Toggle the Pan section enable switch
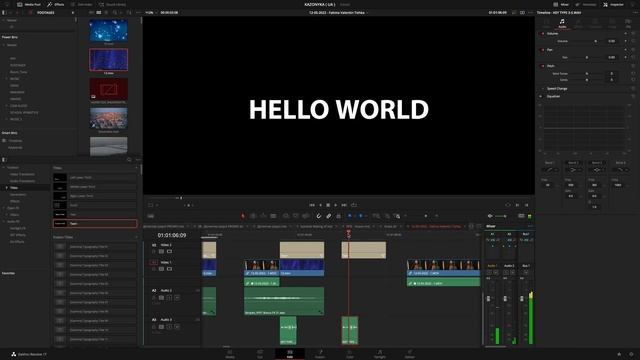Image resolution: width=640 pixels, height=360 pixels. click(542, 50)
